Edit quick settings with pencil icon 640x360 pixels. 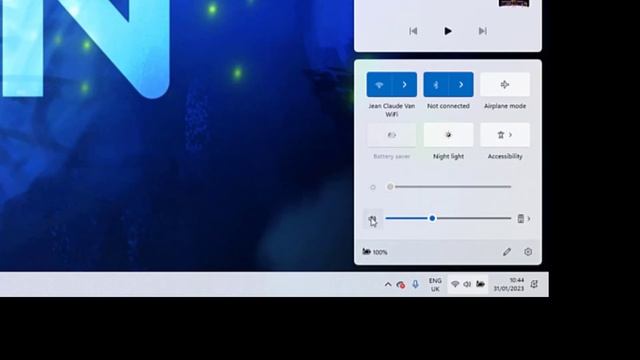tap(507, 252)
